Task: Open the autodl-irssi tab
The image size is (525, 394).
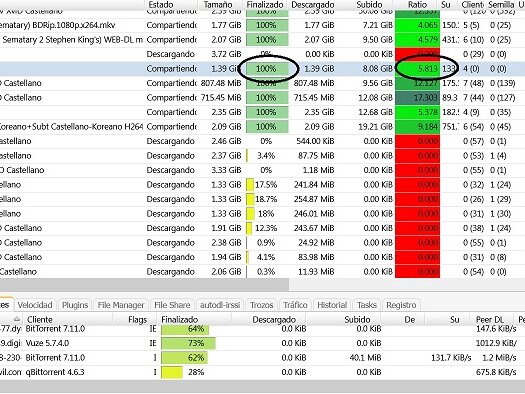Action: [x=220, y=305]
